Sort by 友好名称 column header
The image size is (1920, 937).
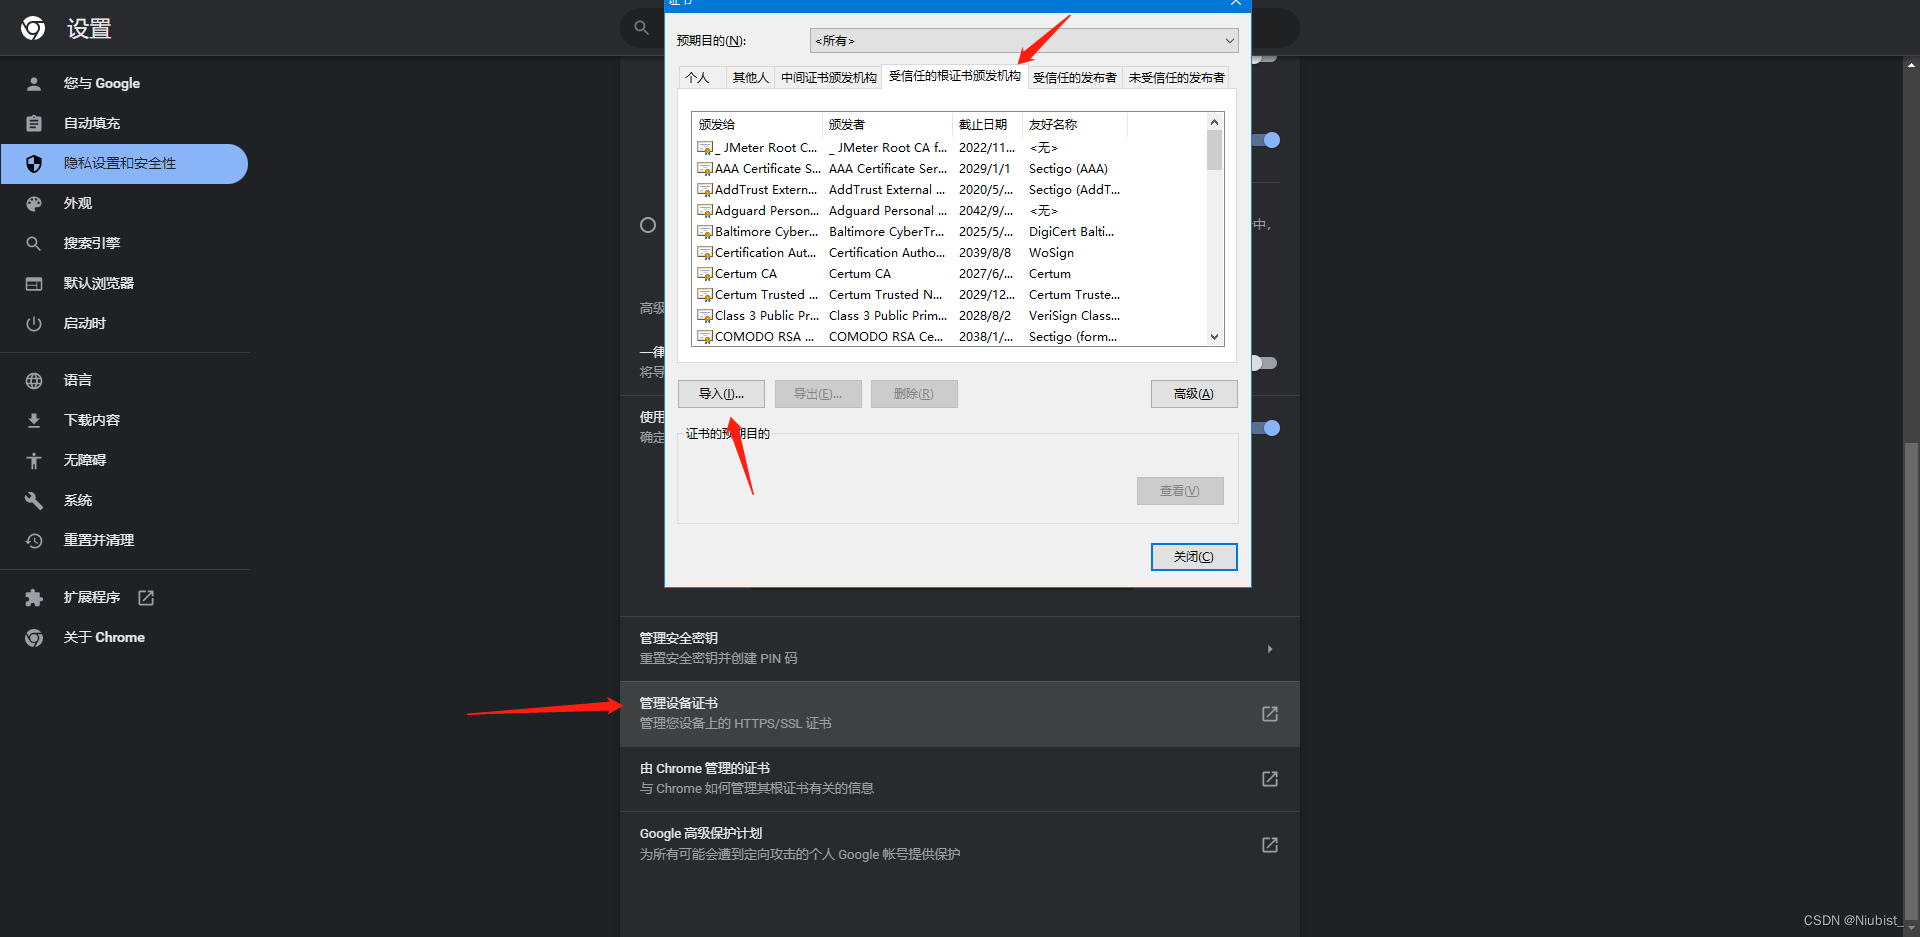pos(1074,125)
